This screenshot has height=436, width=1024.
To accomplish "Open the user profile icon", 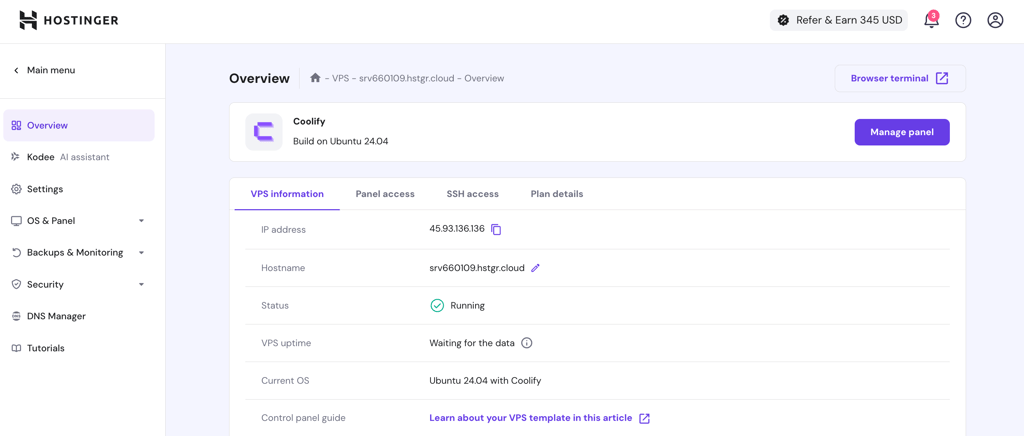I will (x=995, y=20).
